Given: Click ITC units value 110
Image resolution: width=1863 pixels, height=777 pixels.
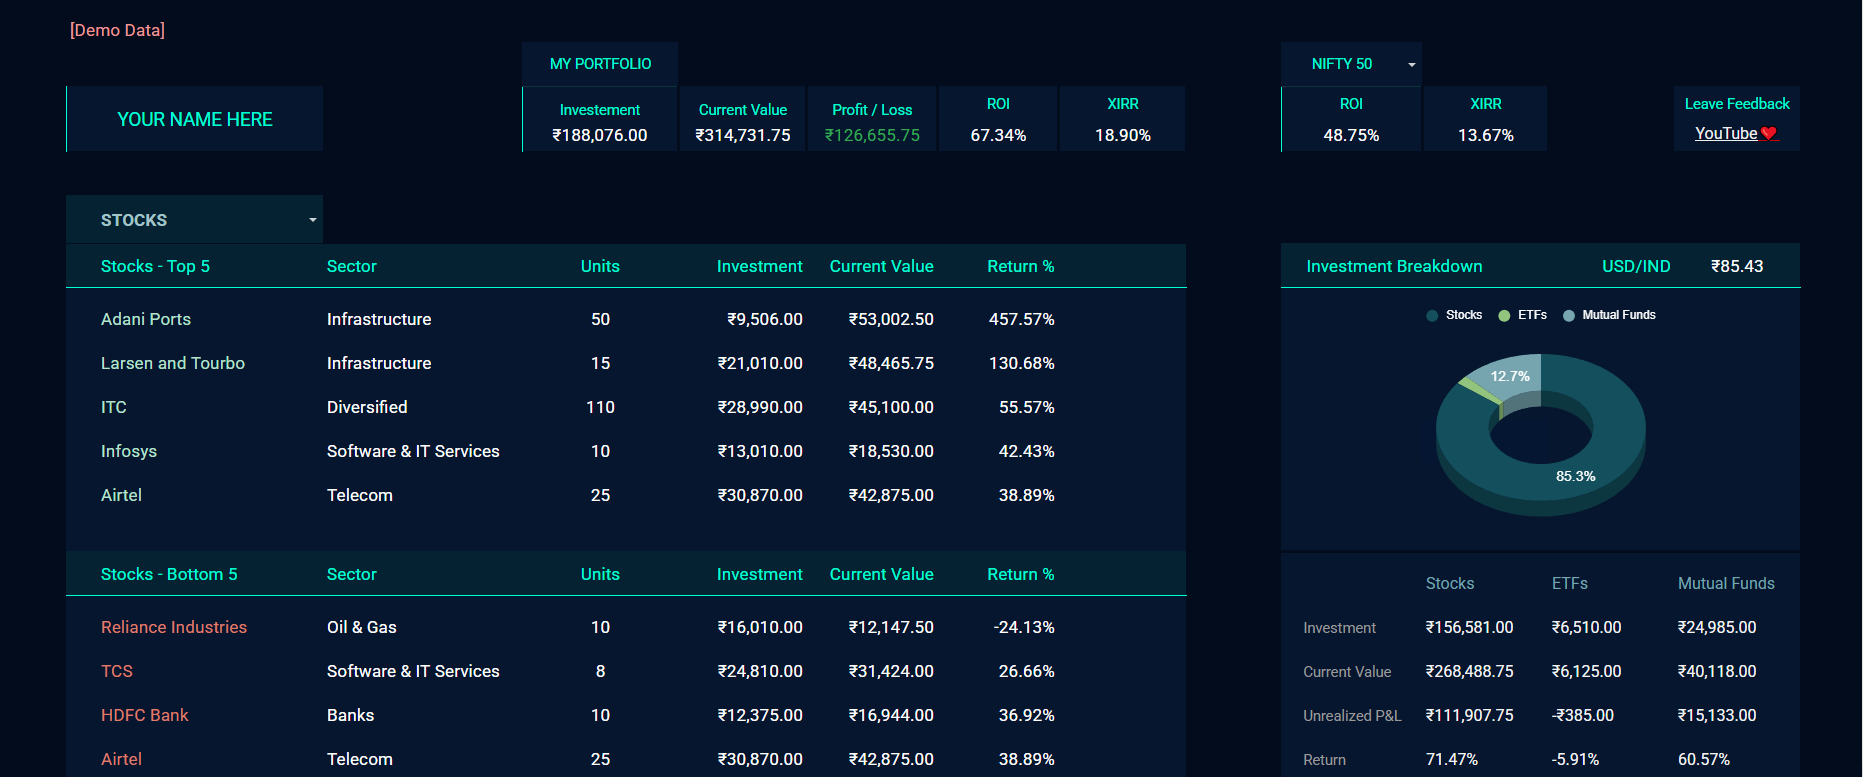Looking at the screenshot, I should pyautogui.click(x=600, y=407).
